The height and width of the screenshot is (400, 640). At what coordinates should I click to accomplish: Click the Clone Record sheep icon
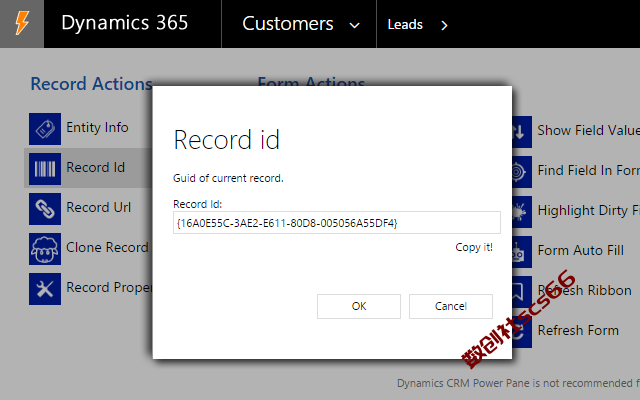click(45, 249)
